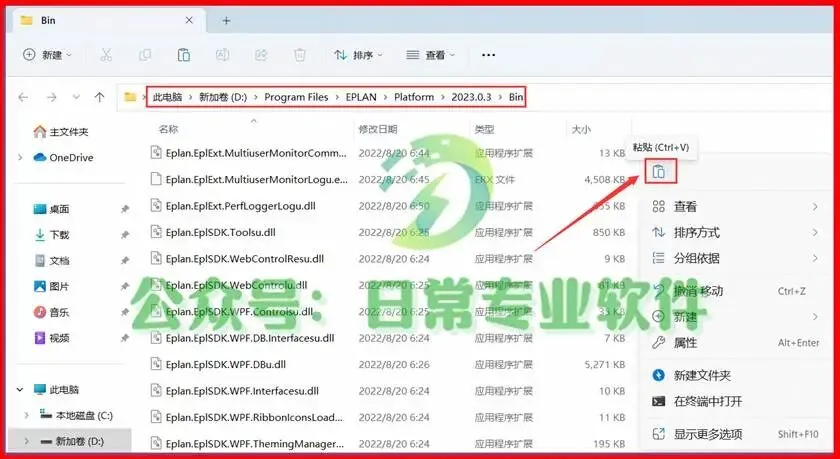The height and width of the screenshot is (459, 840).
Task: Open 桌面 in quick access
Action: [x=51, y=209]
